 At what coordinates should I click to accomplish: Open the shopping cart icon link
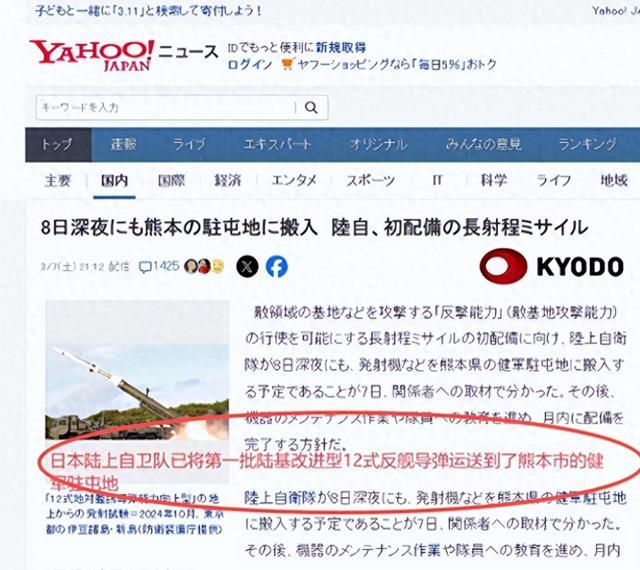287,64
